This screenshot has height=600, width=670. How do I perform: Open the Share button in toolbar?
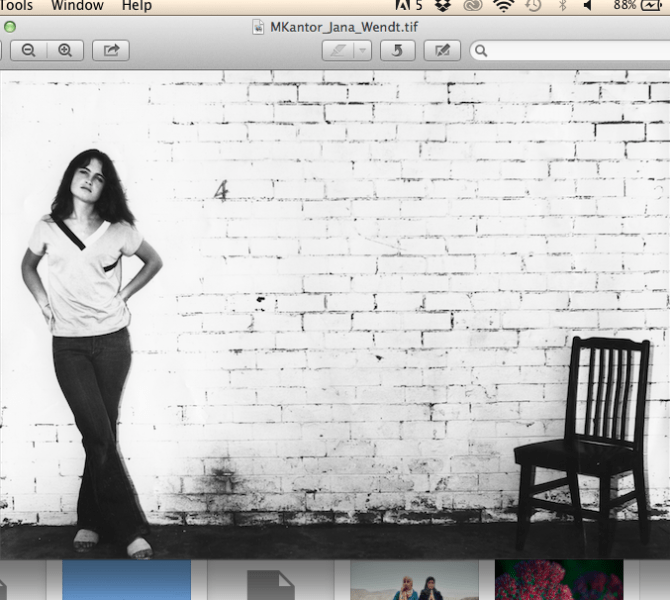(x=111, y=50)
